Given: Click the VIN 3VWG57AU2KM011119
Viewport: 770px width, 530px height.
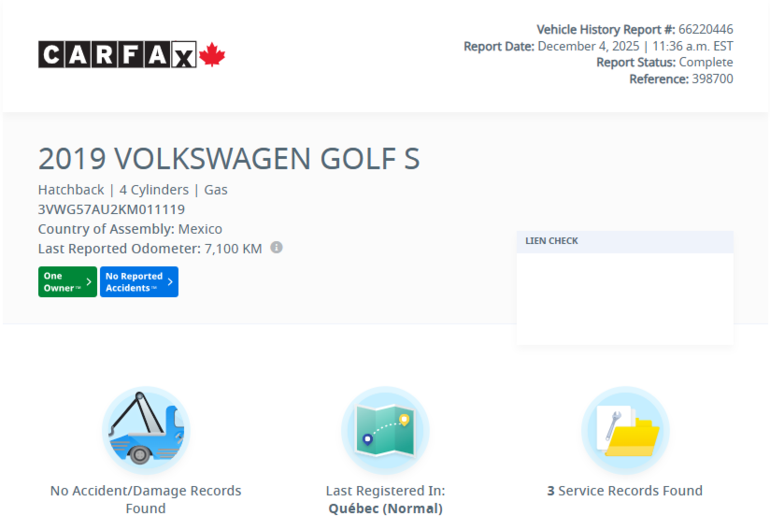Looking at the screenshot, I should [111, 209].
